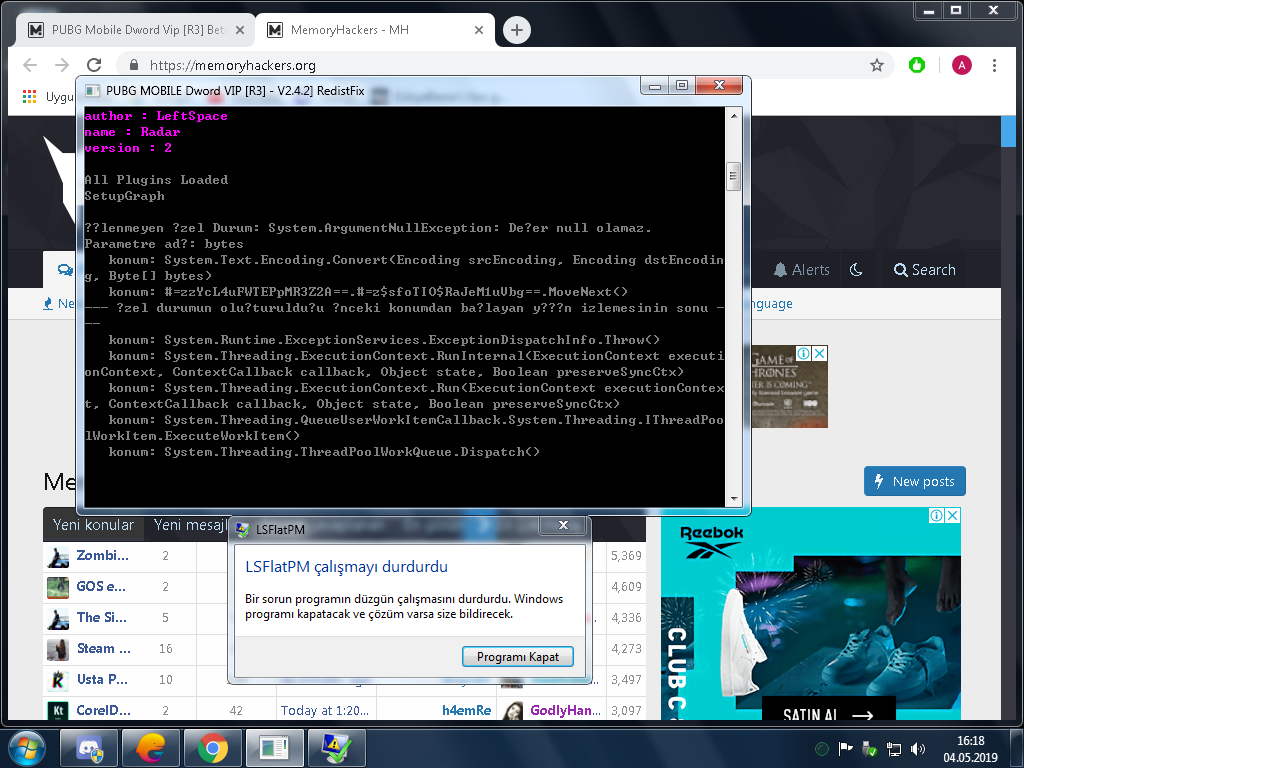Click the New posts button
1274x768 pixels.
(915, 481)
